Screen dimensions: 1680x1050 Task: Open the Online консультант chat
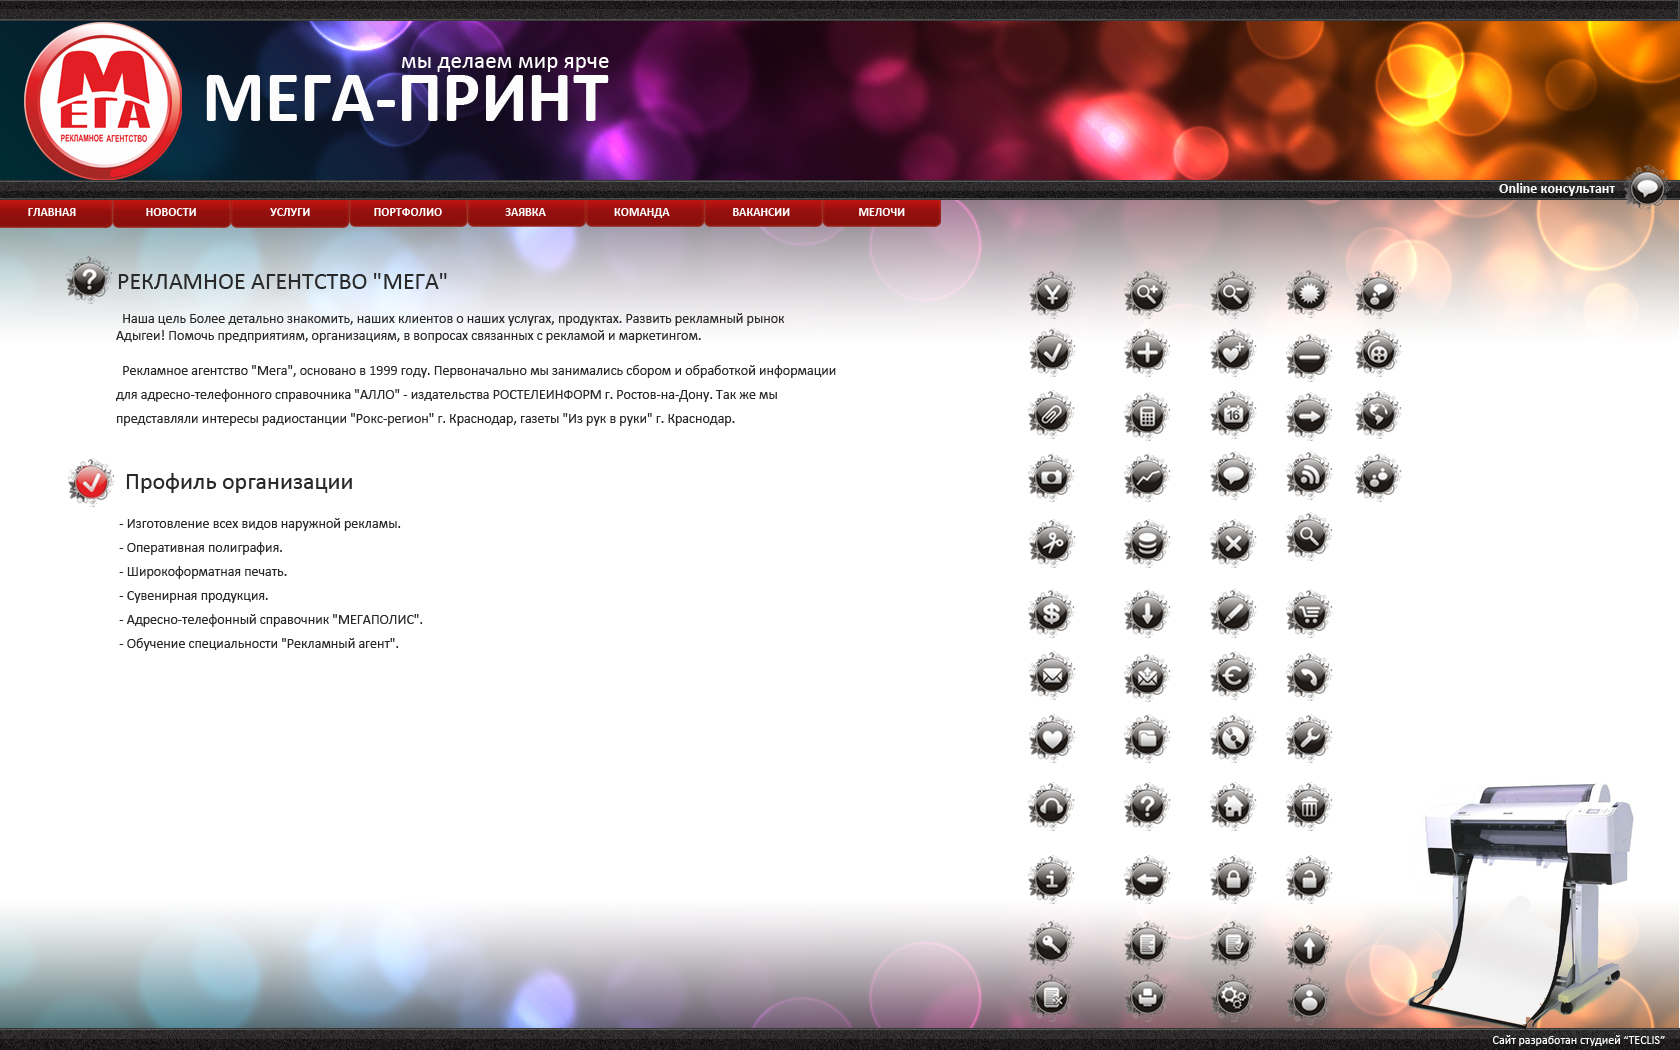[x=1645, y=188]
